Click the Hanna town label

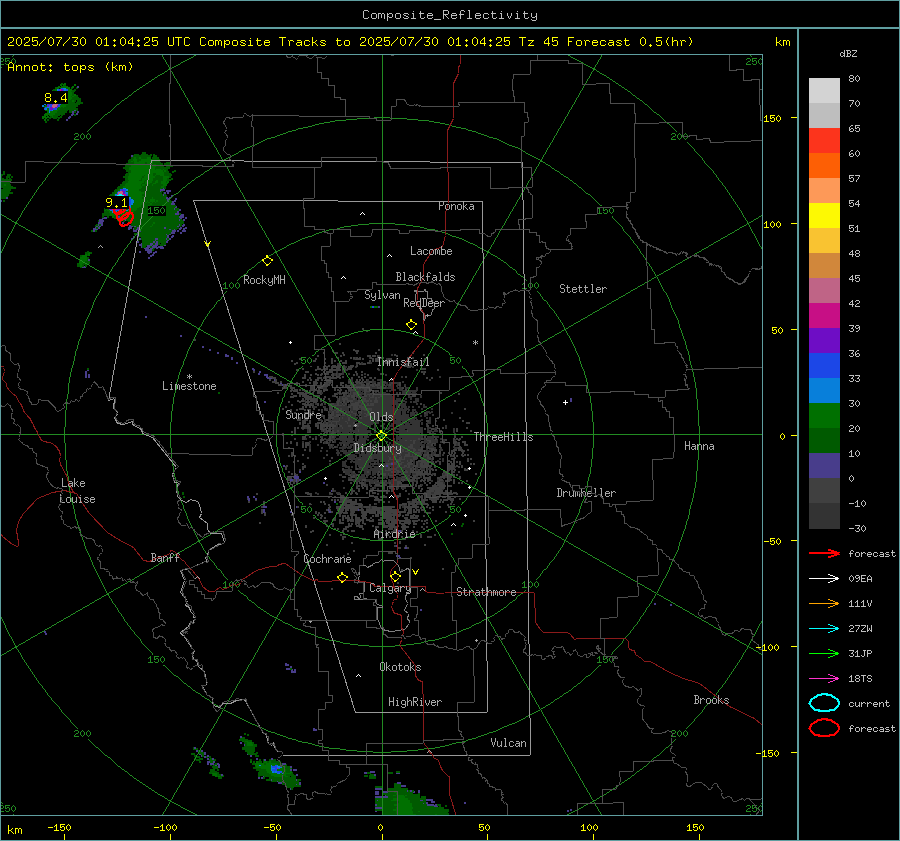coord(699,446)
